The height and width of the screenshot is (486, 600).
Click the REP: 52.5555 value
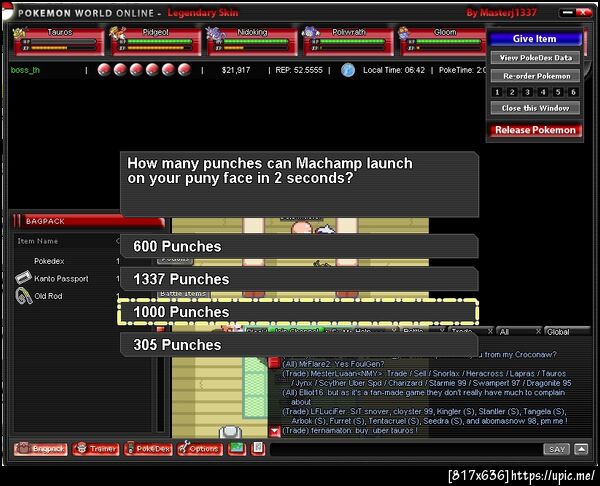point(299,70)
